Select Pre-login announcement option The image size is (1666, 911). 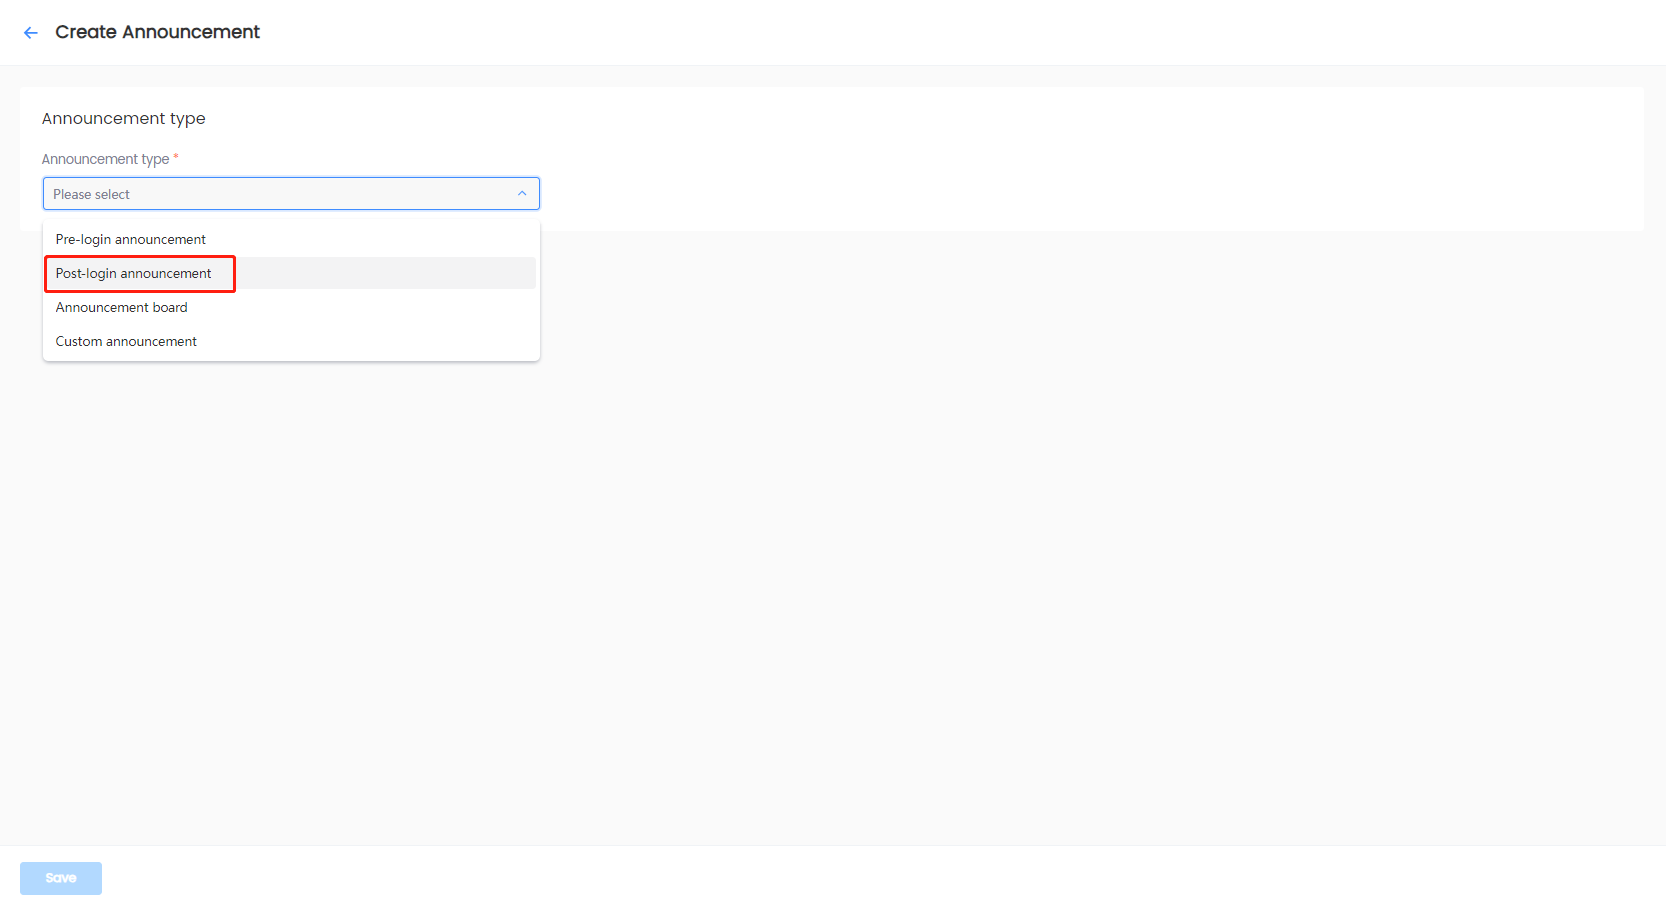131,240
